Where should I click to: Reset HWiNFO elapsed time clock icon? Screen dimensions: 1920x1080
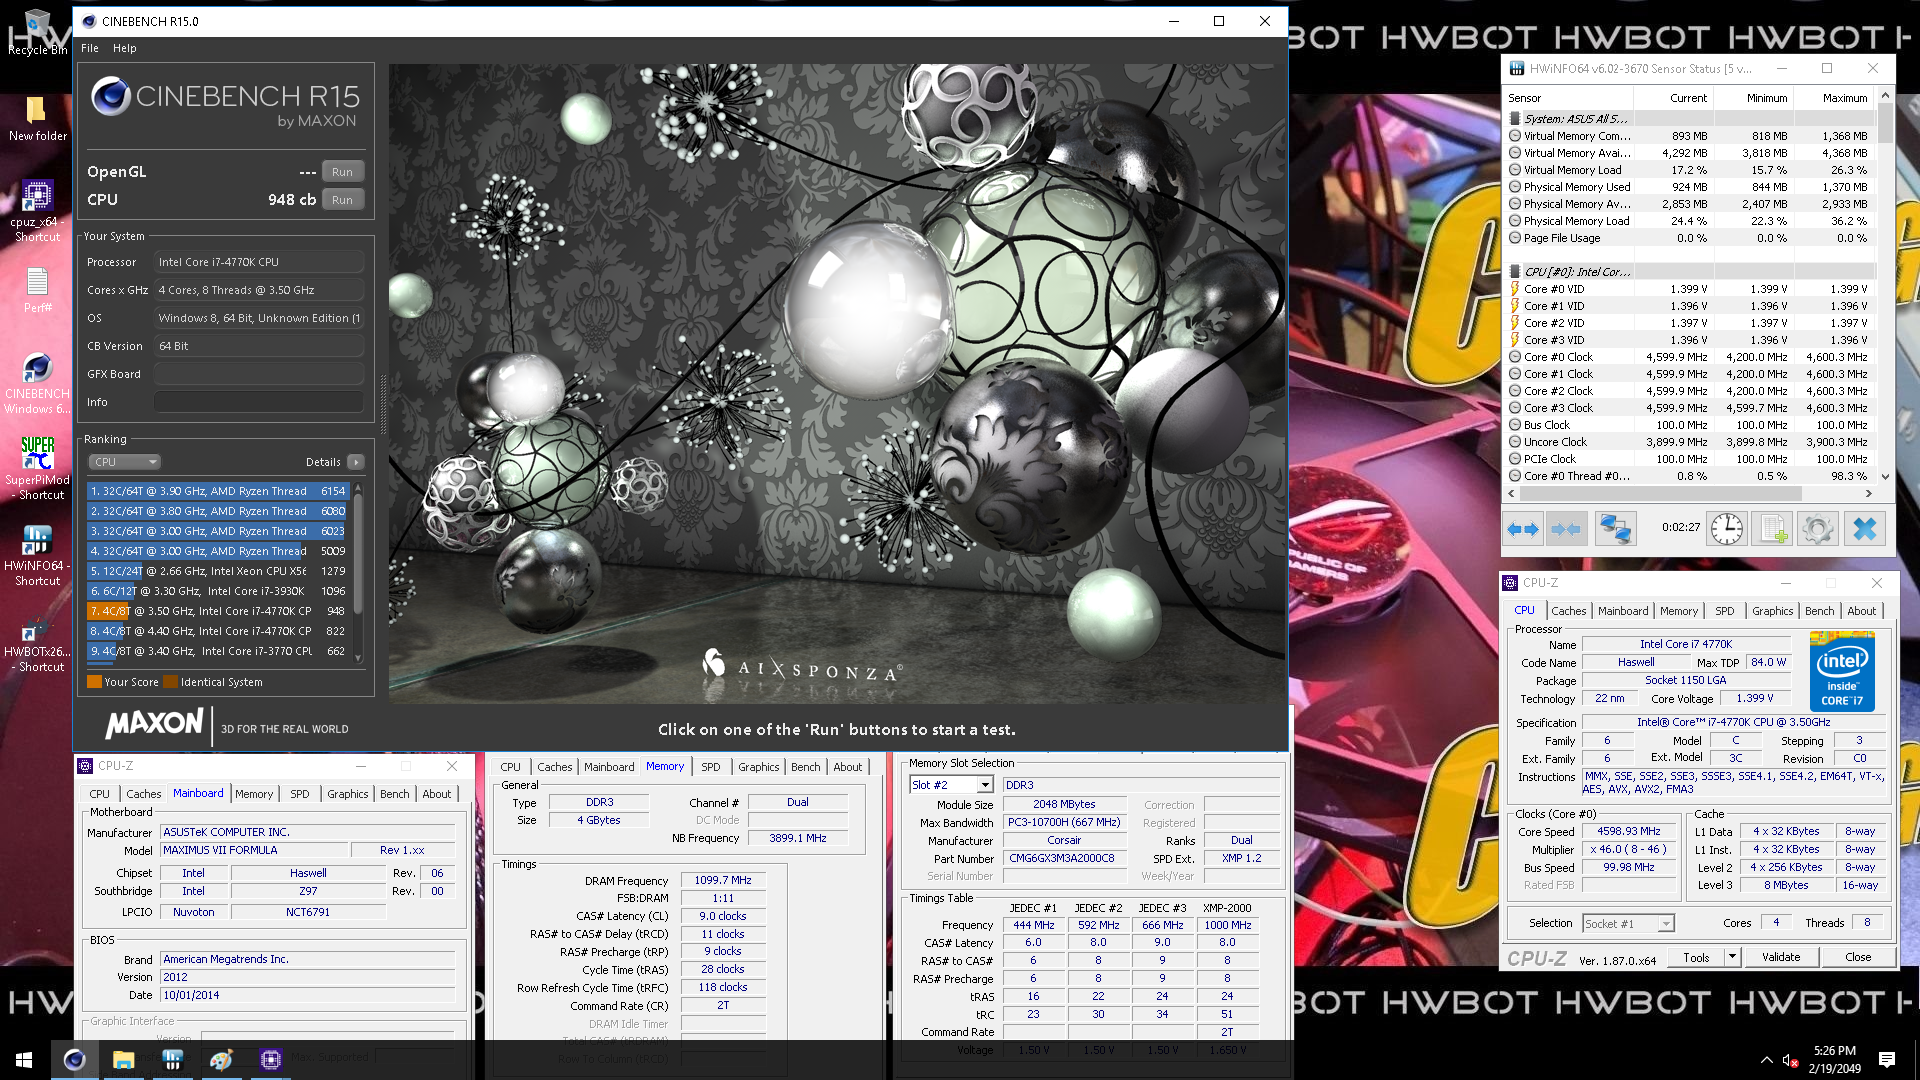pos(1727,529)
